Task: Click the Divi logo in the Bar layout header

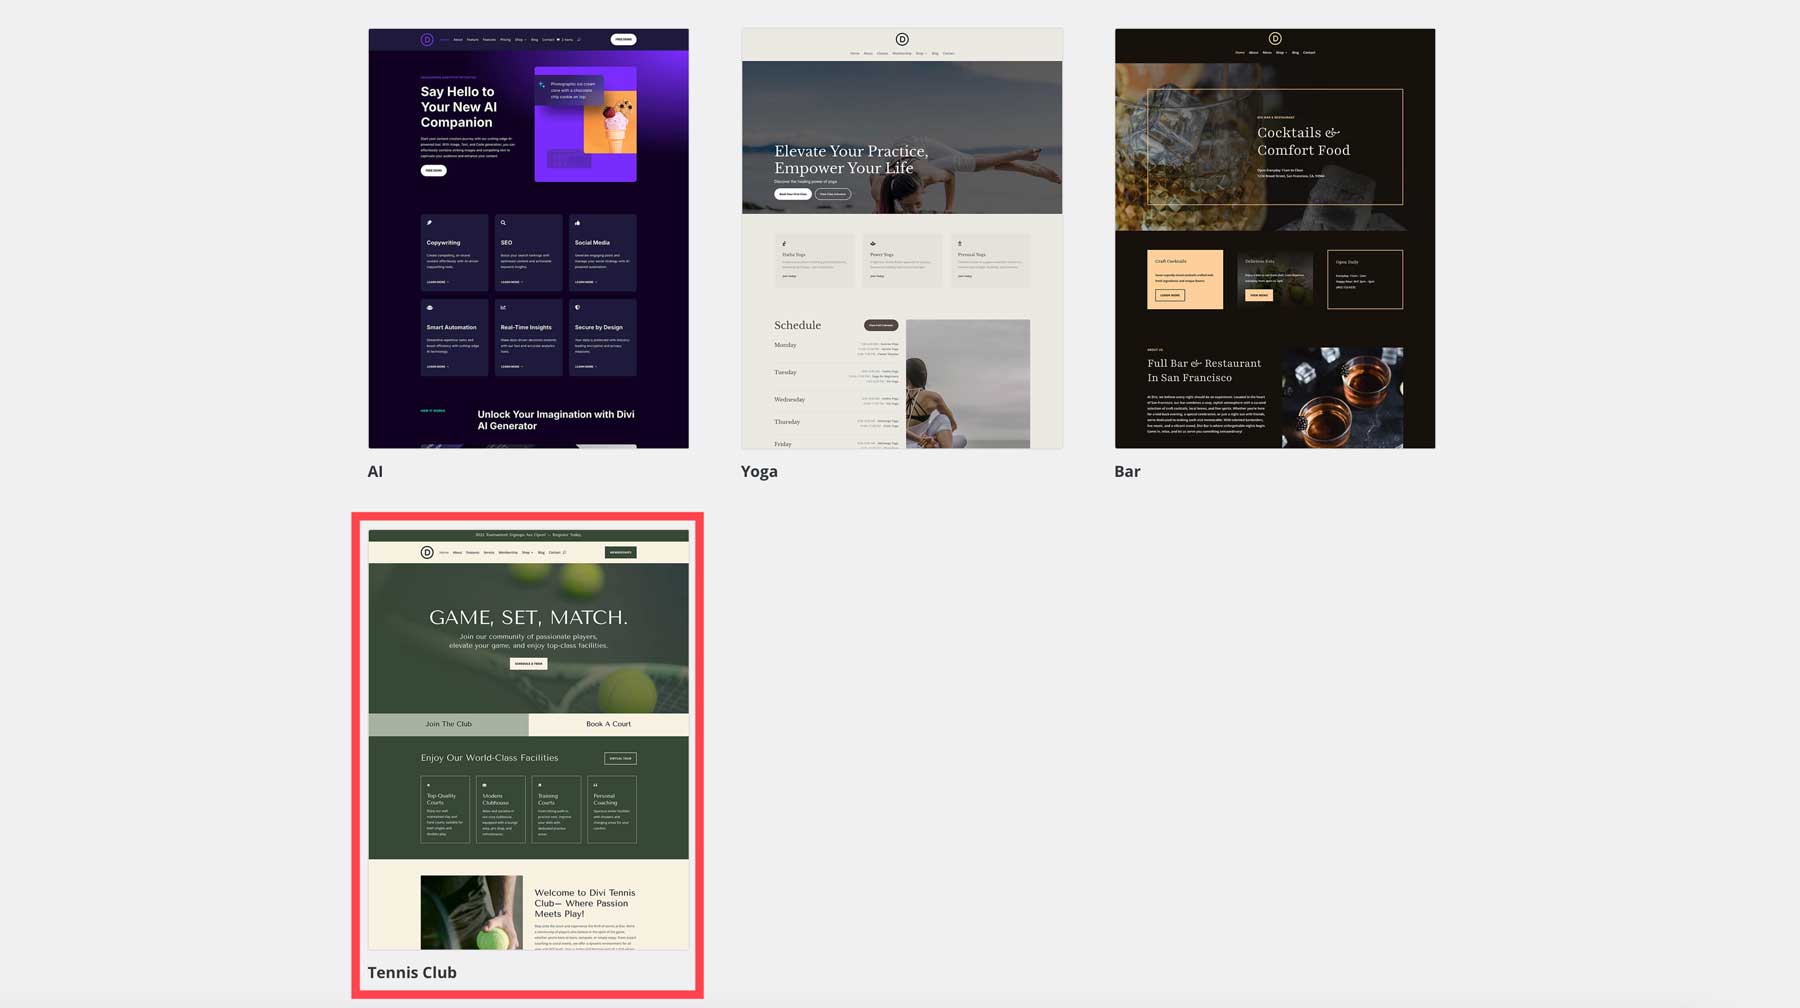Action: pyautogui.click(x=1276, y=40)
